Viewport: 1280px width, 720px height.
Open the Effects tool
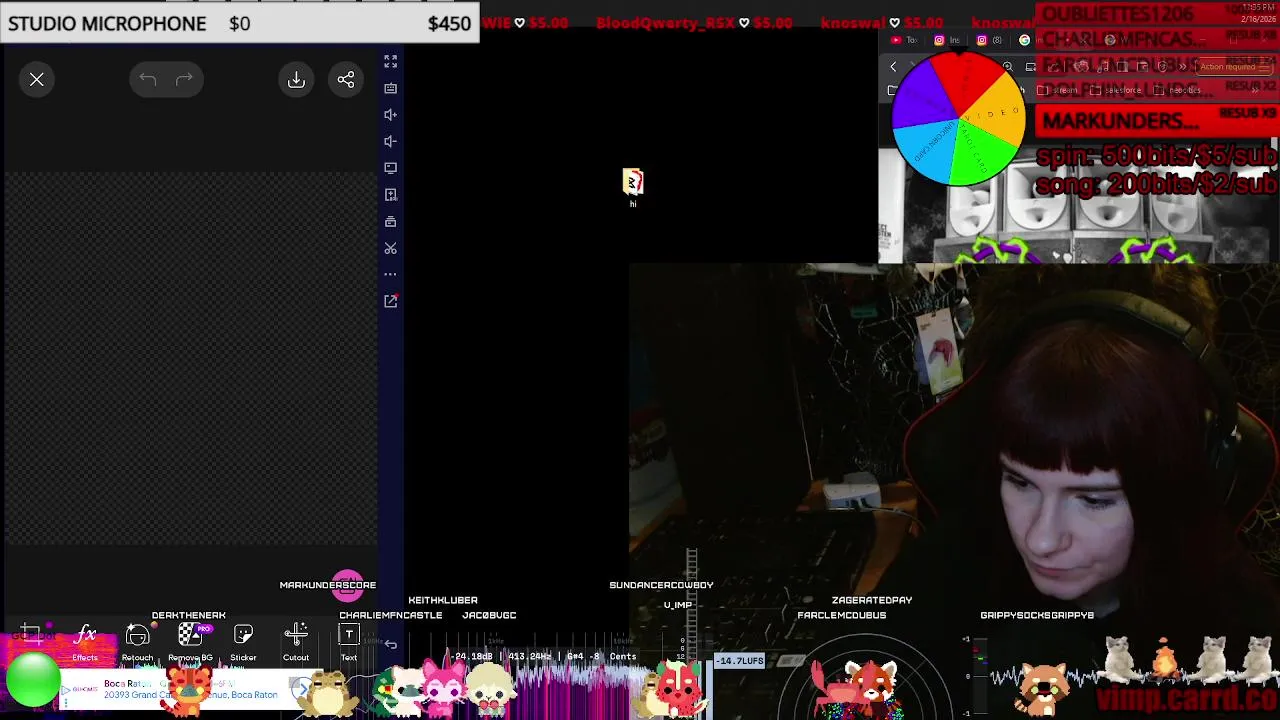tap(85, 642)
